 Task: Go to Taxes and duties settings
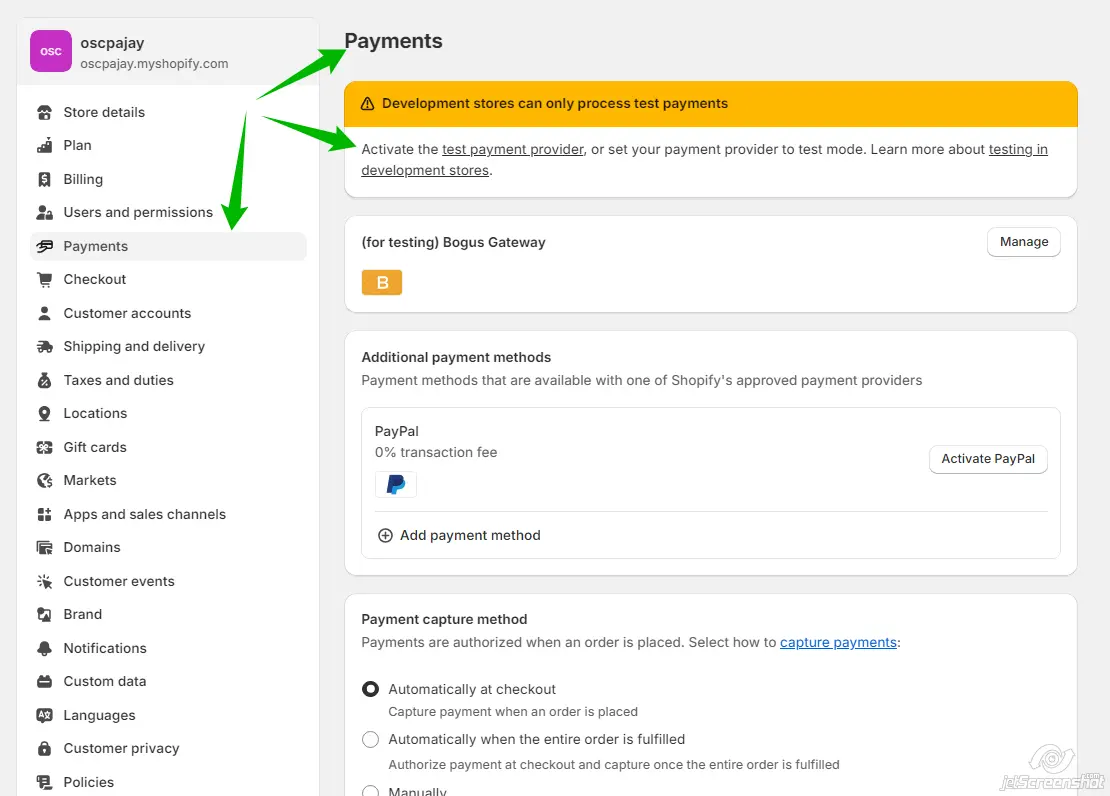118,380
